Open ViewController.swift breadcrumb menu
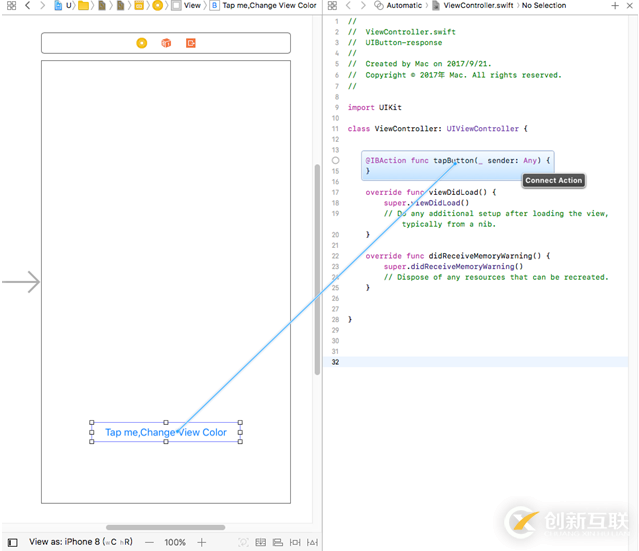The width and height of the screenshot is (639, 551). point(473,5)
